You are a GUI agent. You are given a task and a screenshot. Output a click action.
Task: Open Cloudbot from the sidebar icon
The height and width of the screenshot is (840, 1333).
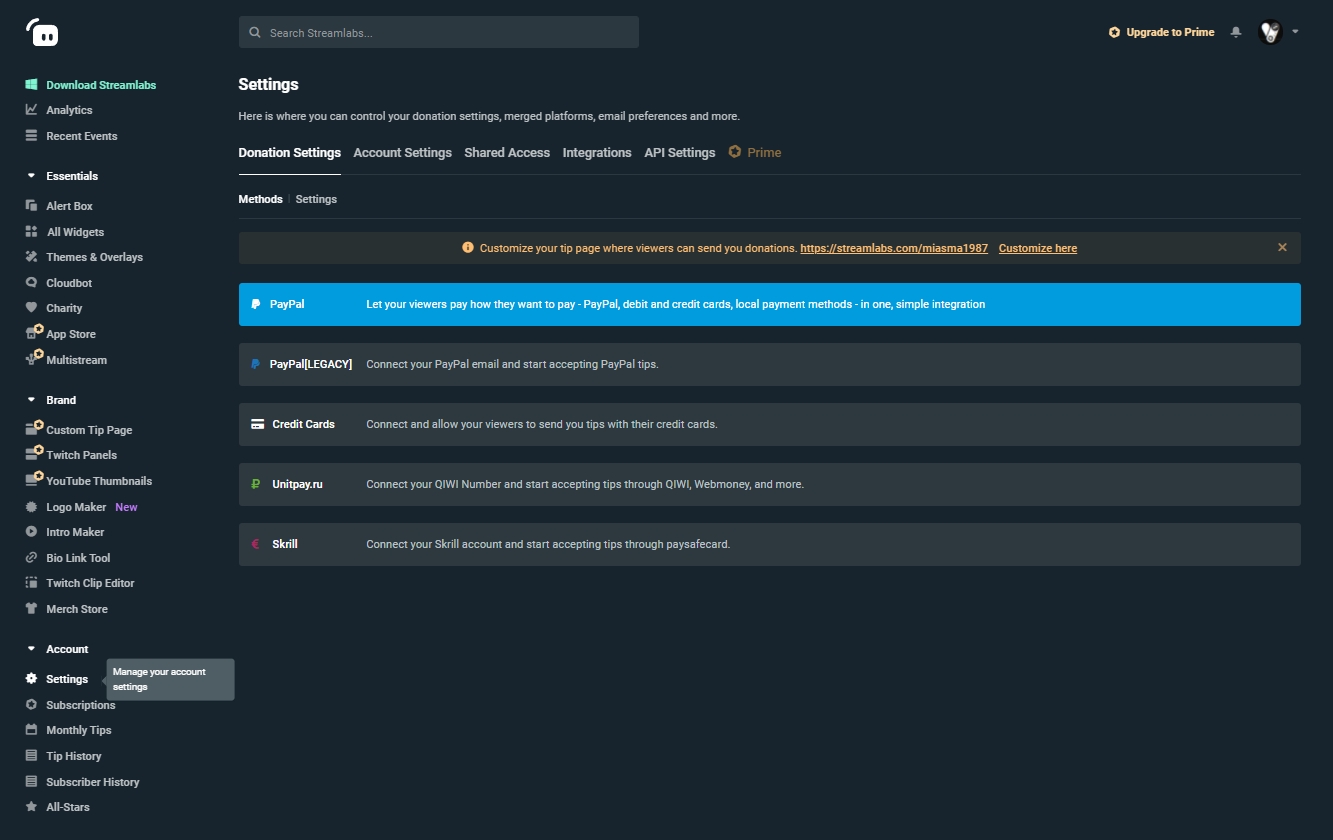pos(32,283)
